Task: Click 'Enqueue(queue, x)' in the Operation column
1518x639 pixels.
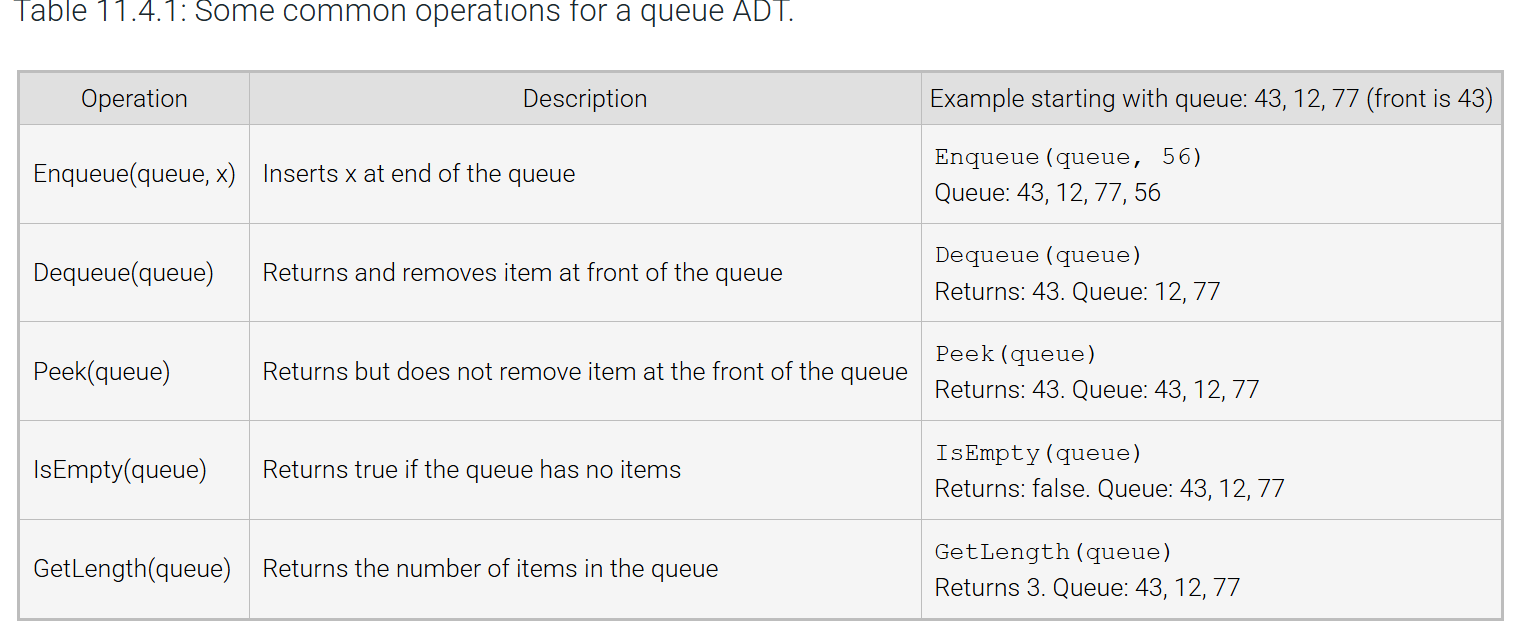Action: 134,174
